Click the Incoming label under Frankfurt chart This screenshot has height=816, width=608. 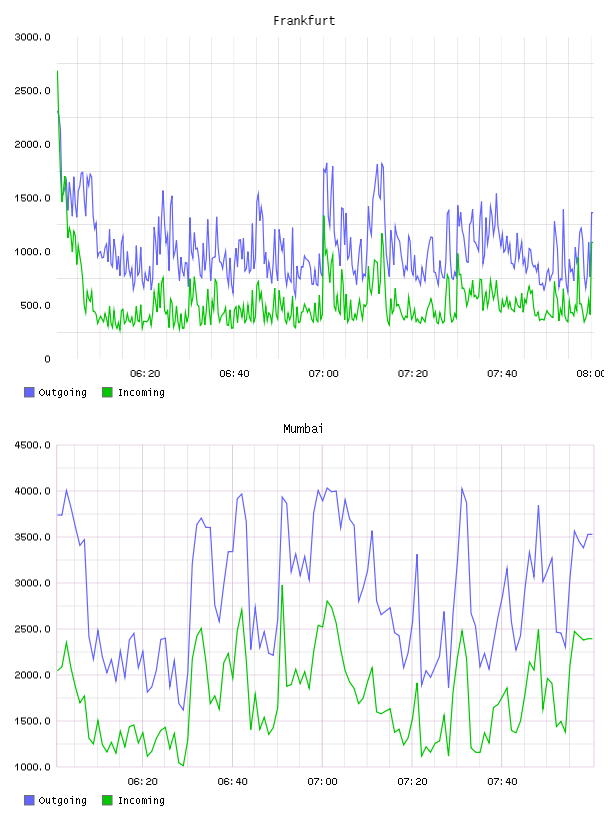141,392
